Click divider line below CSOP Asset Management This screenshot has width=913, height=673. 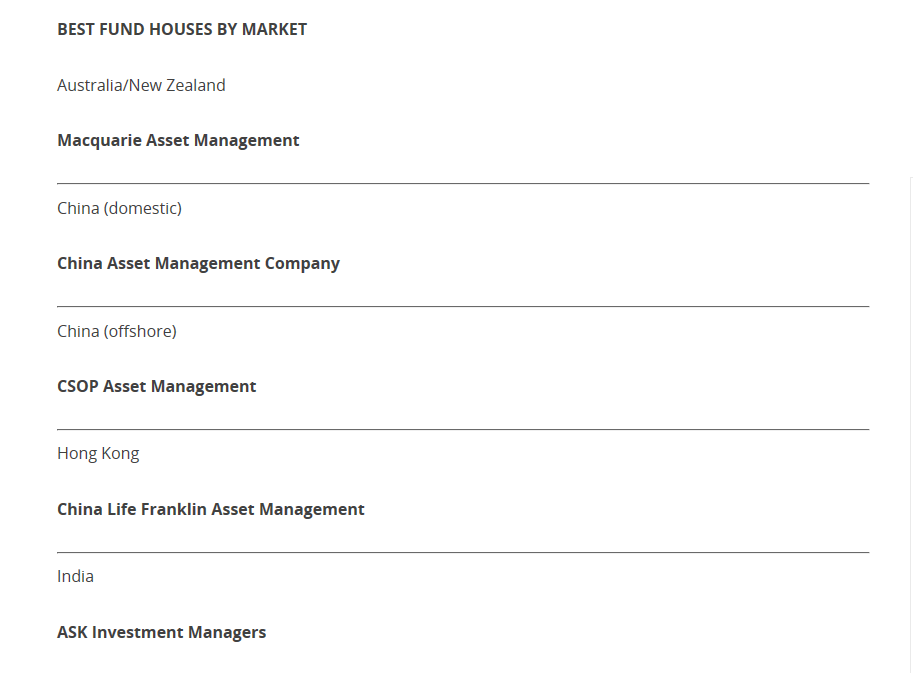[x=462, y=429]
